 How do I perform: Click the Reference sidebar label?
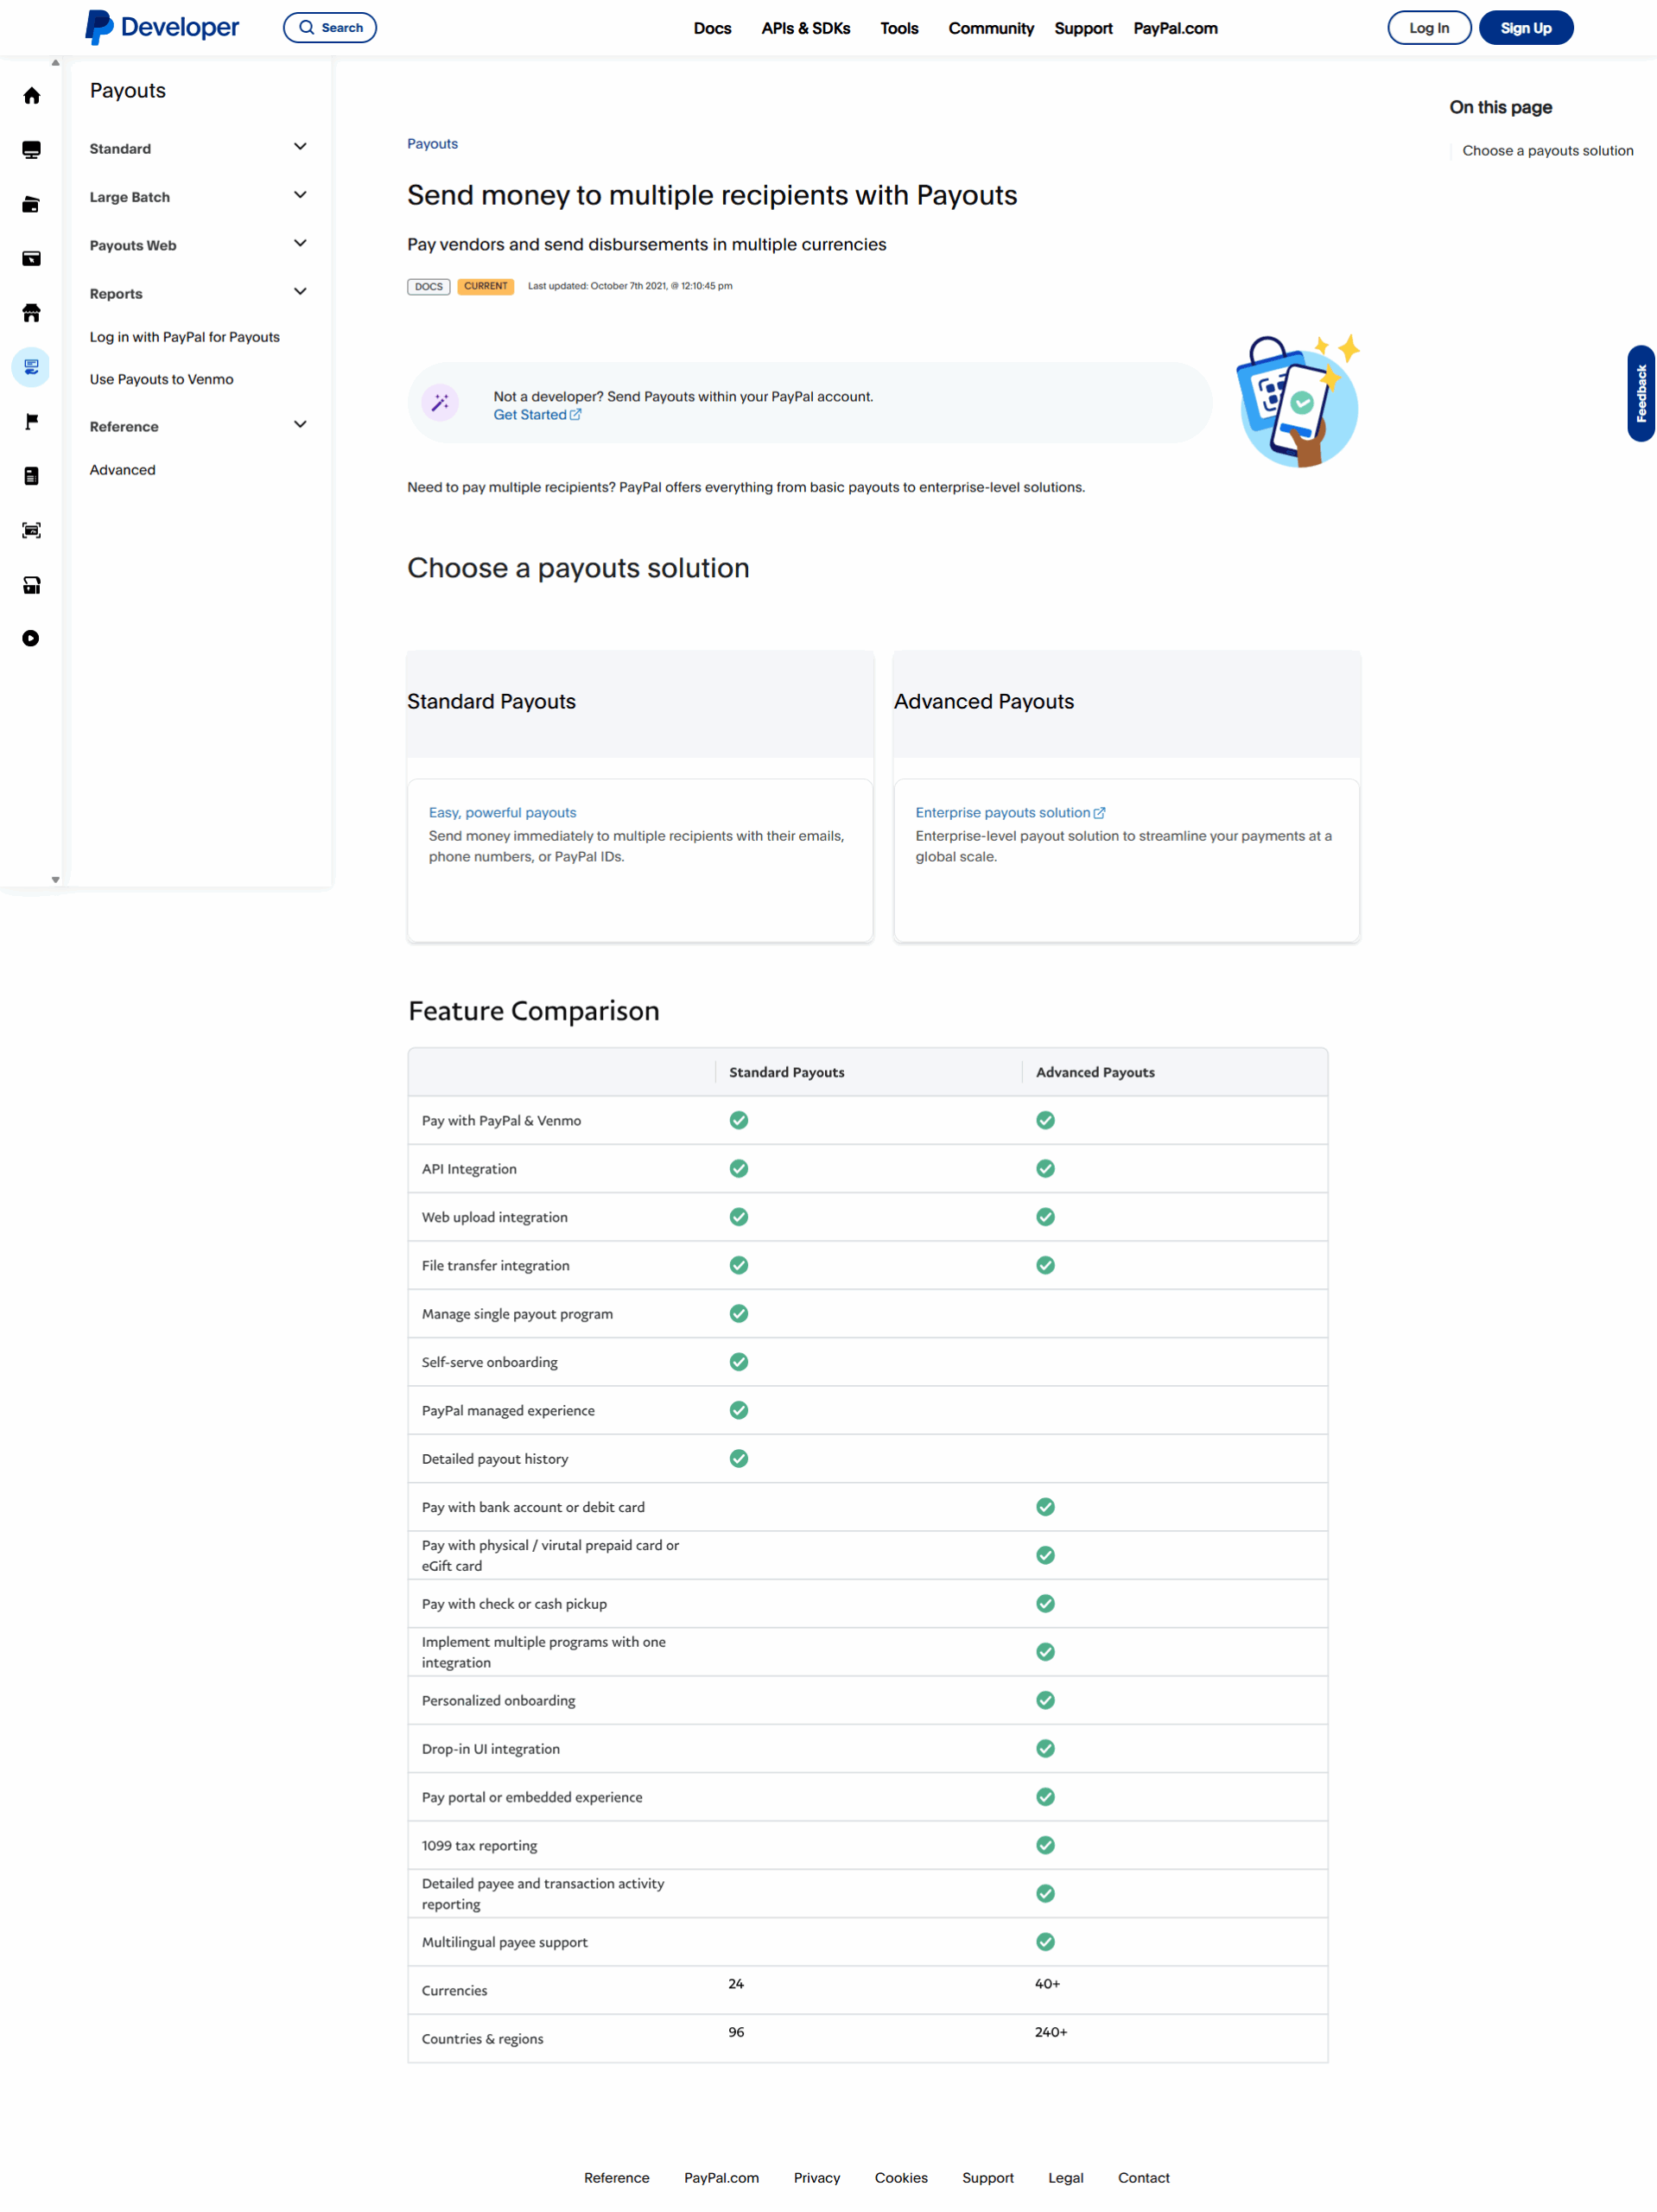(x=124, y=427)
